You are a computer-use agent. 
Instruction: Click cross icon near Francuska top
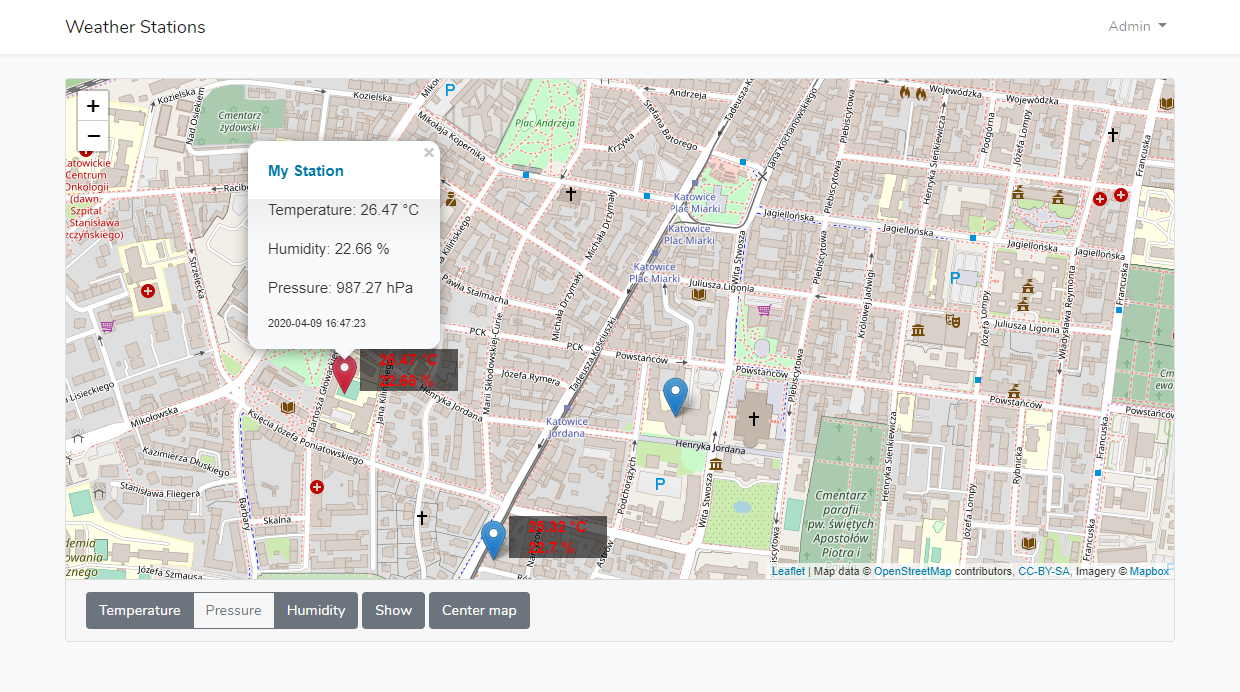tap(1112, 133)
